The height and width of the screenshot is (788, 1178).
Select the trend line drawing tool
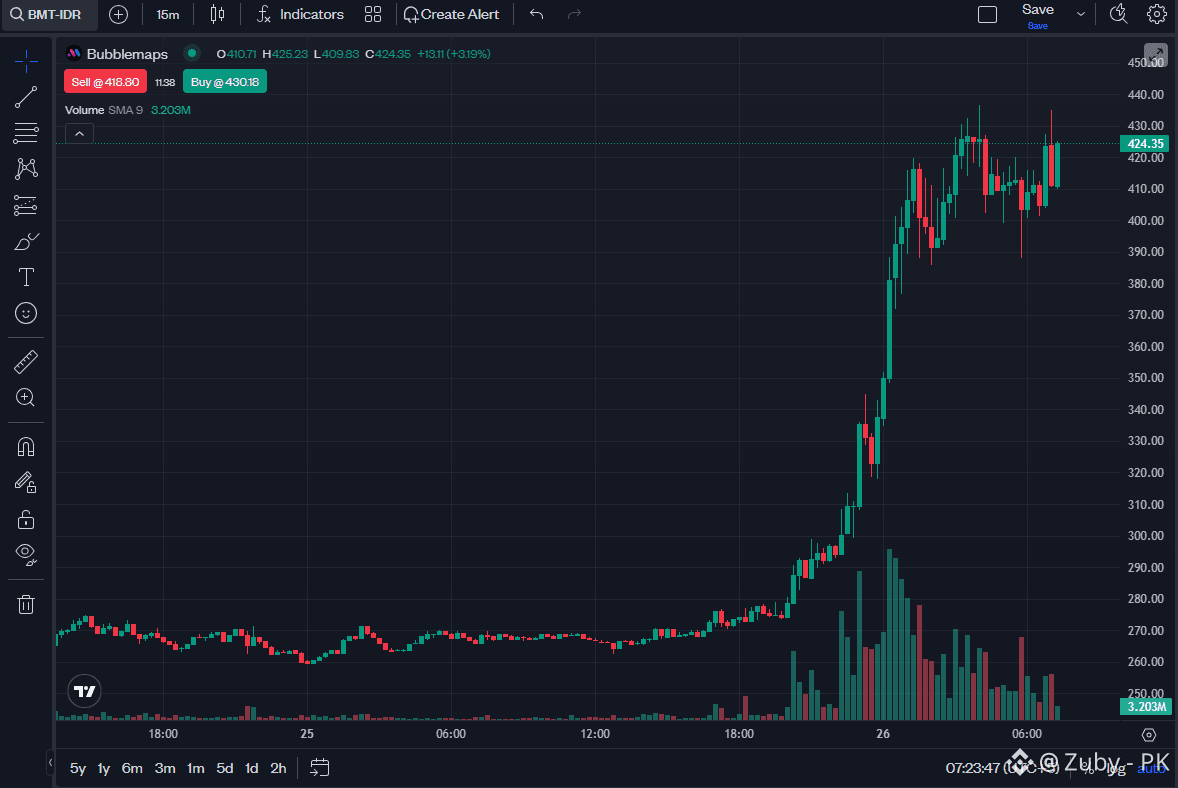26,97
